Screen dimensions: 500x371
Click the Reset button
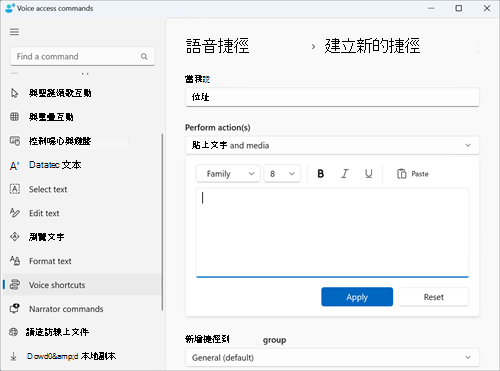click(434, 297)
